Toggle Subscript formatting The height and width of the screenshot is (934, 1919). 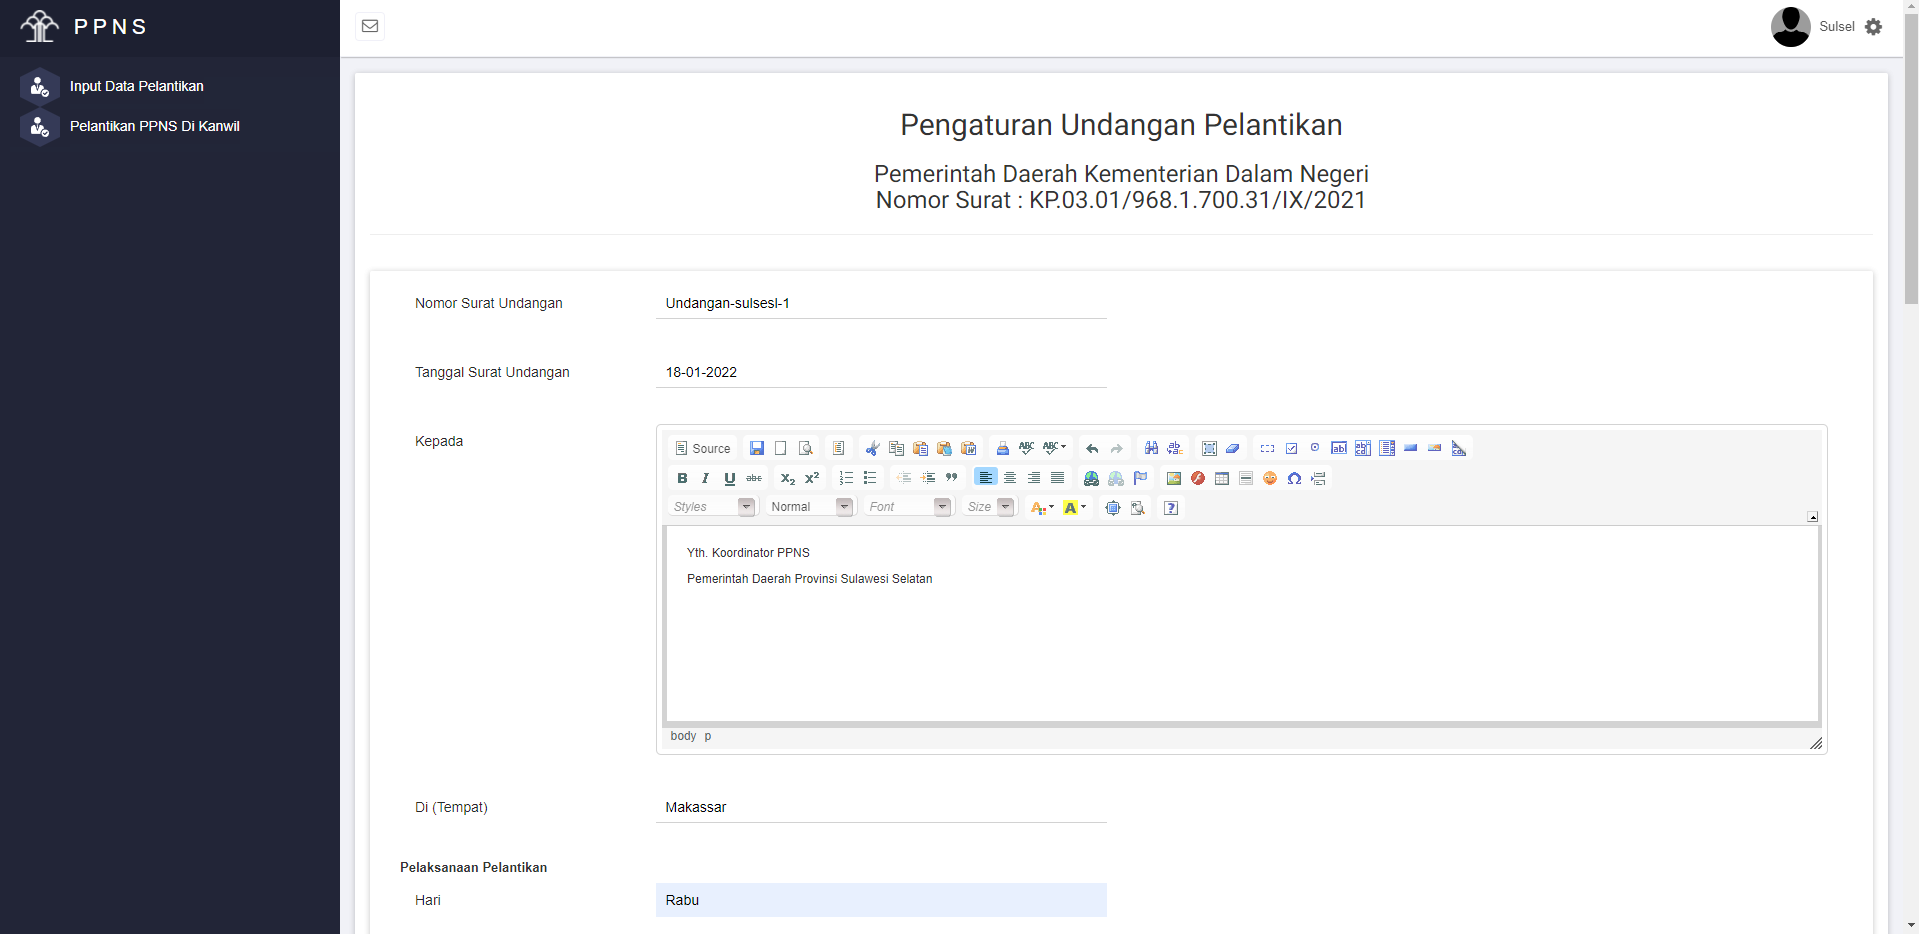788,478
